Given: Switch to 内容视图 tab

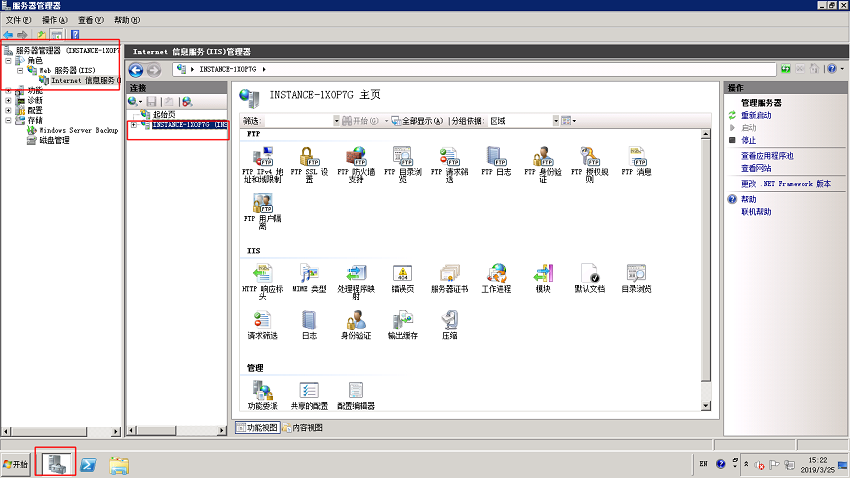Looking at the screenshot, I should pyautogui.click(x=302, y=428).
